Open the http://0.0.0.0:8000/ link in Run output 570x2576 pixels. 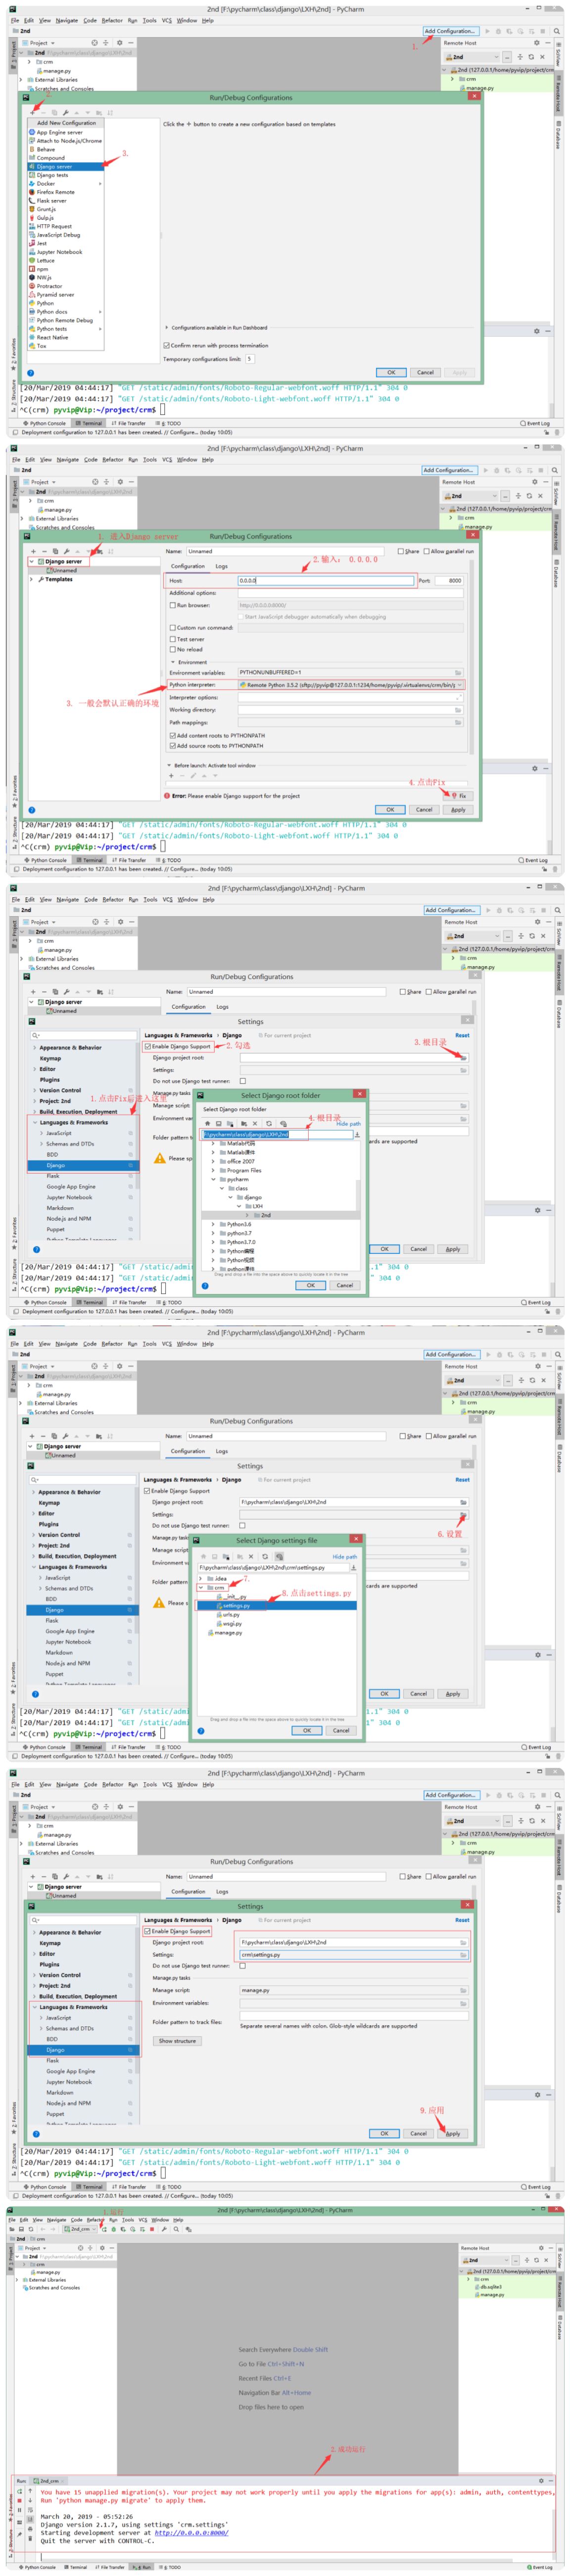click(x=191, y=2533)
